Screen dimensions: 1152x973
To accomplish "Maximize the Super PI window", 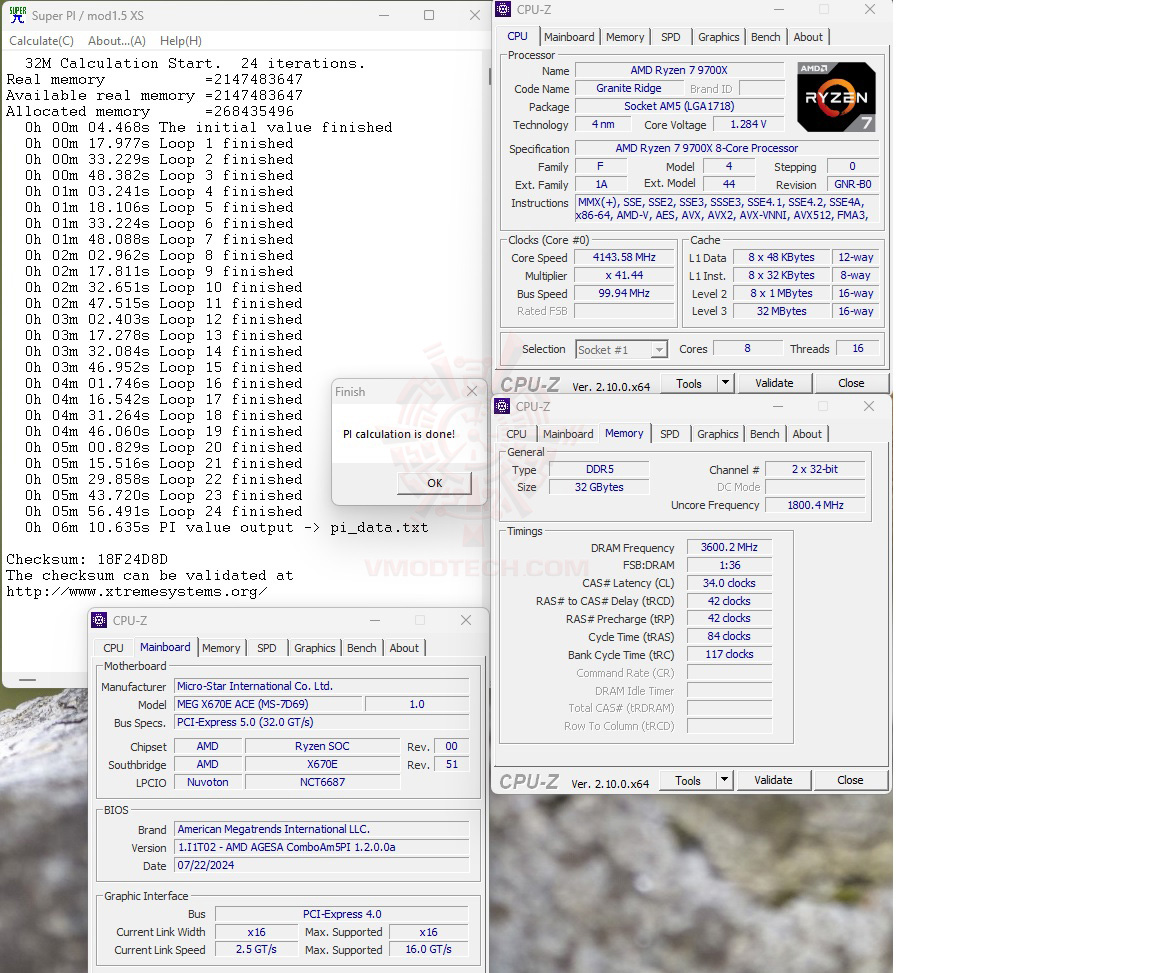I will [x=429, y=15].
